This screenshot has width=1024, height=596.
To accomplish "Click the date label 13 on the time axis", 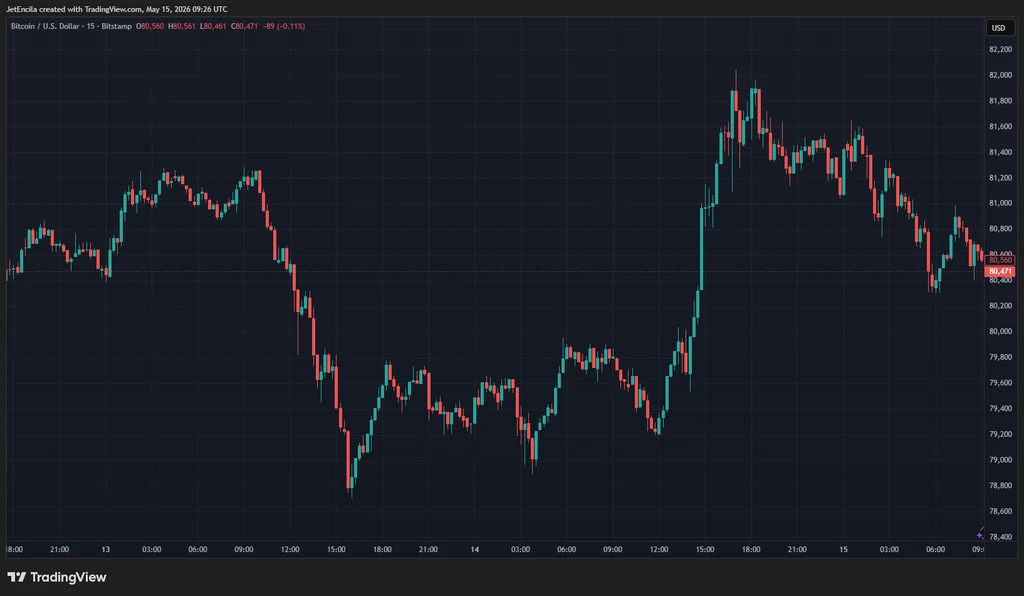I will click(106, 550).
